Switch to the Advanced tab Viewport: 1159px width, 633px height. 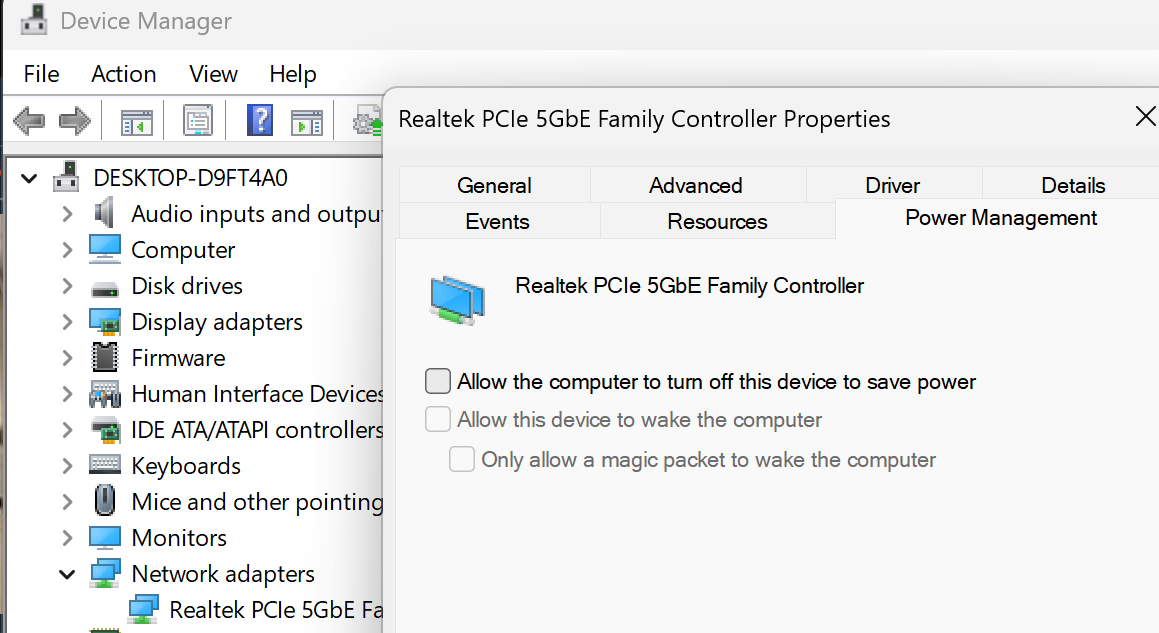tap(695, 185)
